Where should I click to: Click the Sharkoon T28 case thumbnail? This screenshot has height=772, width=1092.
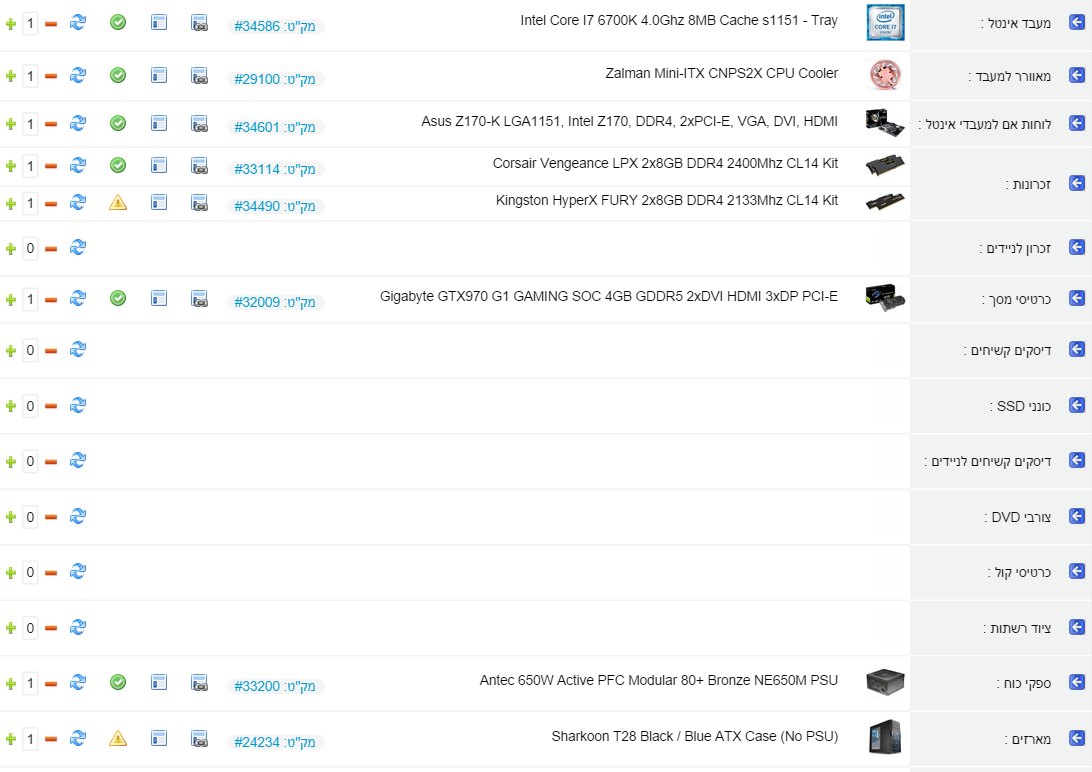pos(885,737)
